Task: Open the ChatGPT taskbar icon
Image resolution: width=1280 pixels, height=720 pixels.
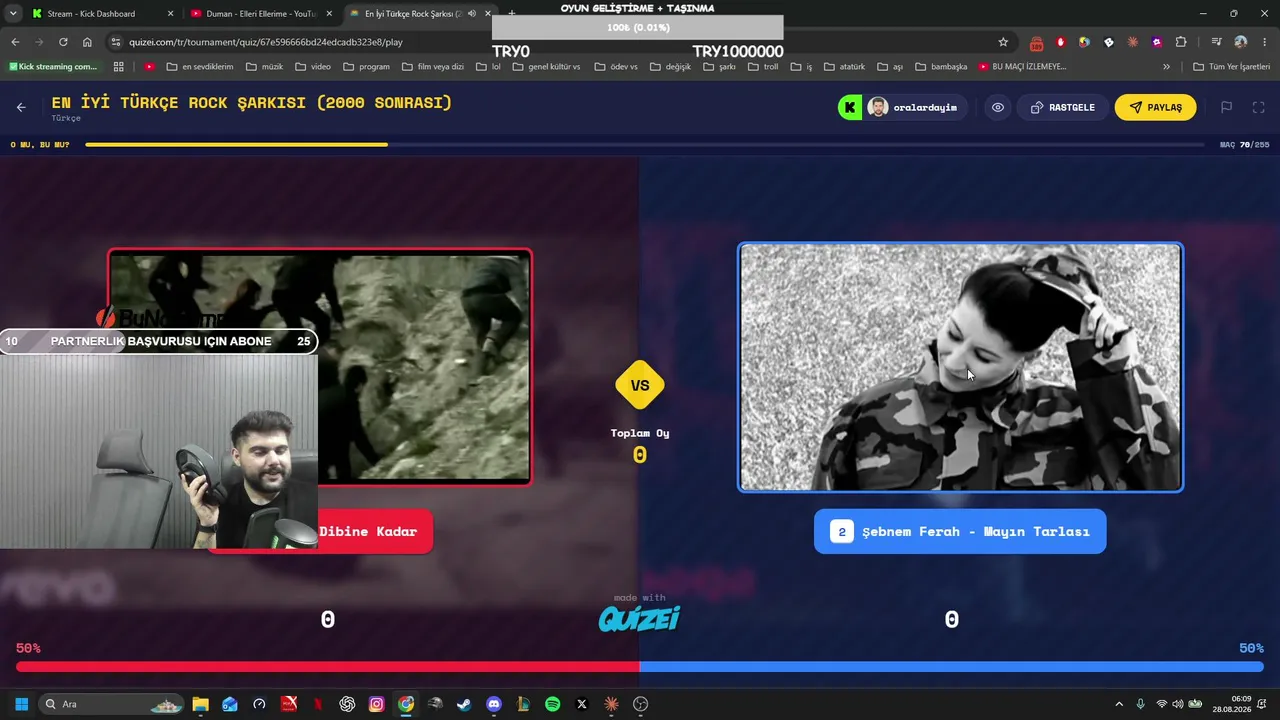Action: click(x=347, y=704)
